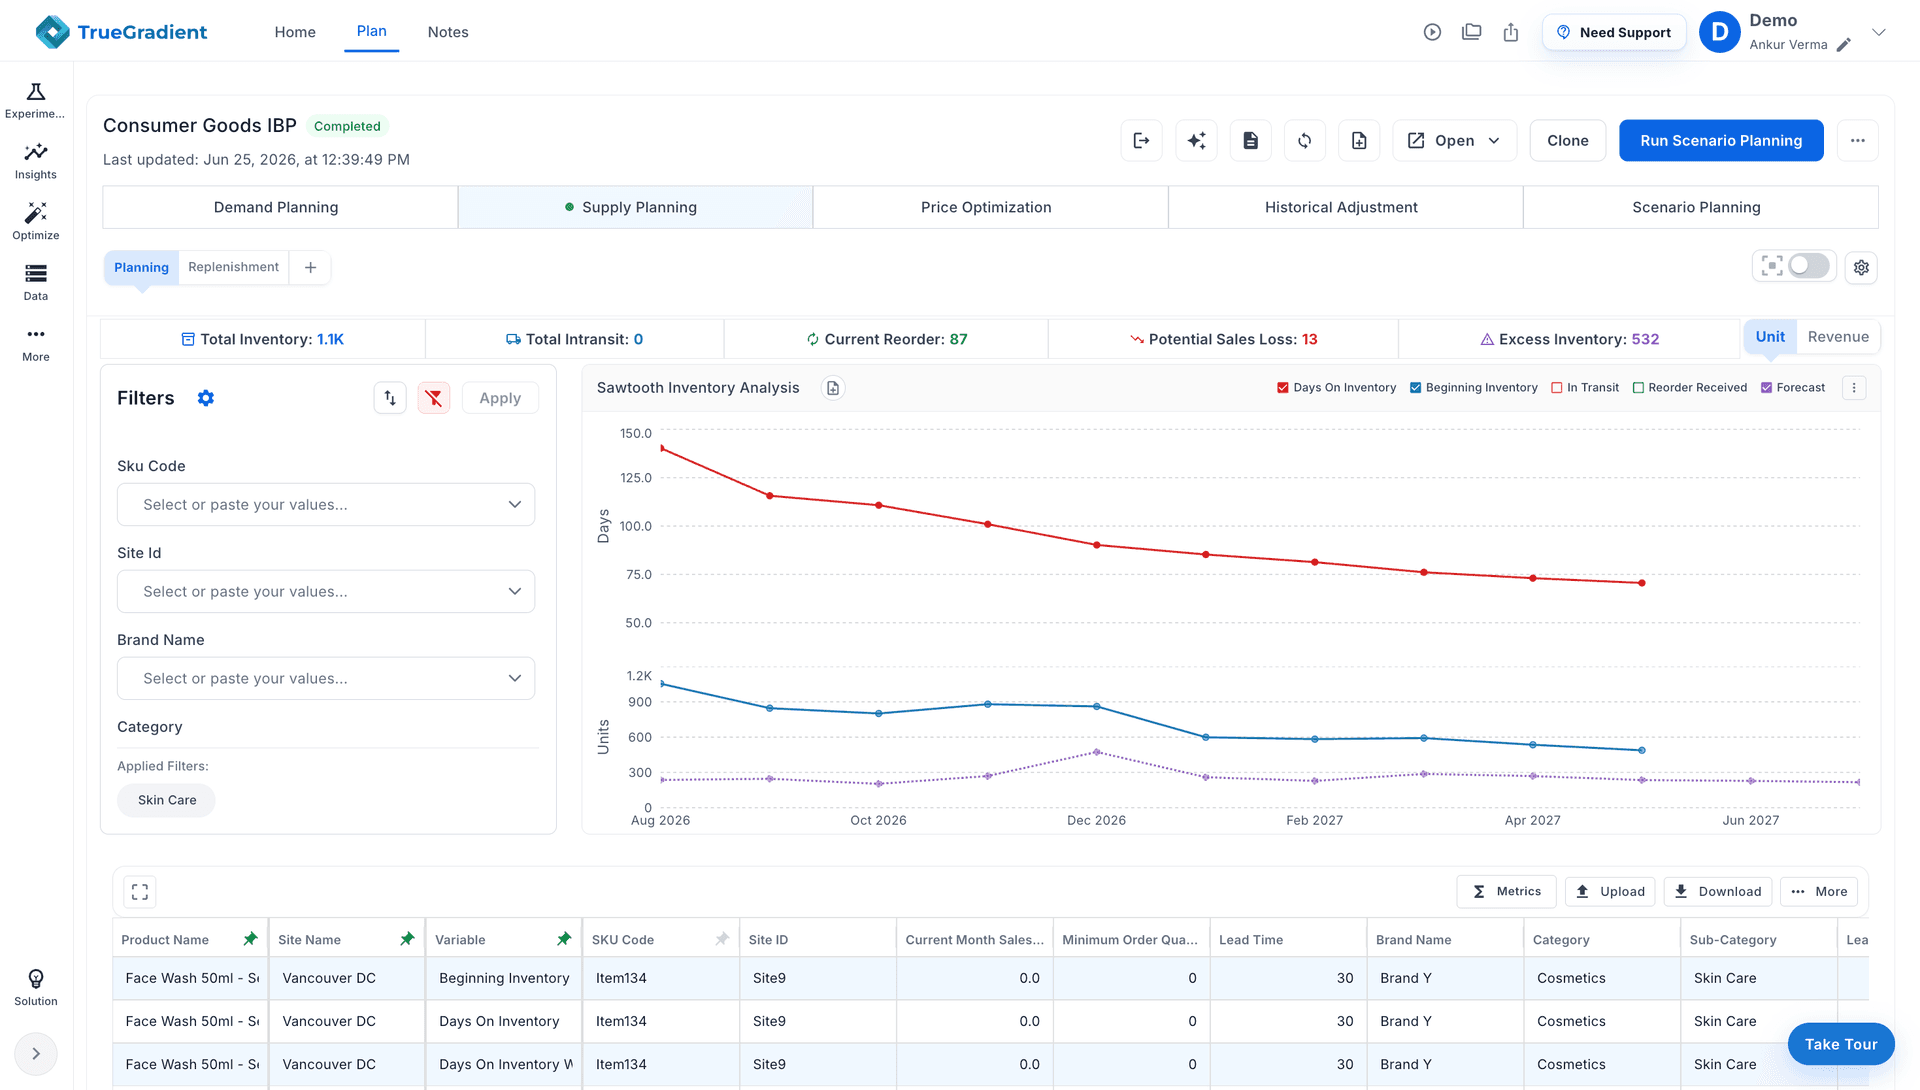Image resolution: width=1920 pixels, height=1090 pixels.
Task: Open the Optimize sidebar icon
Action: point(36,222)
